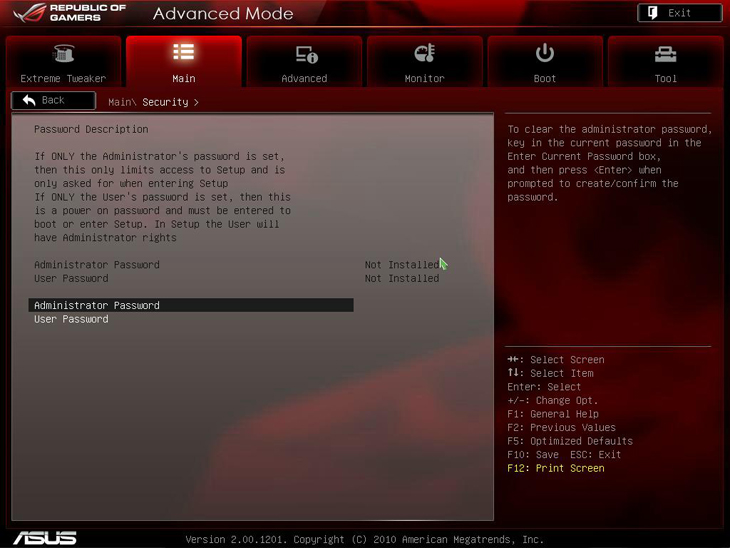Click the Main tab list icon
Screen dimensions: 730x548
pyautogui.click(x=184, y=52)
